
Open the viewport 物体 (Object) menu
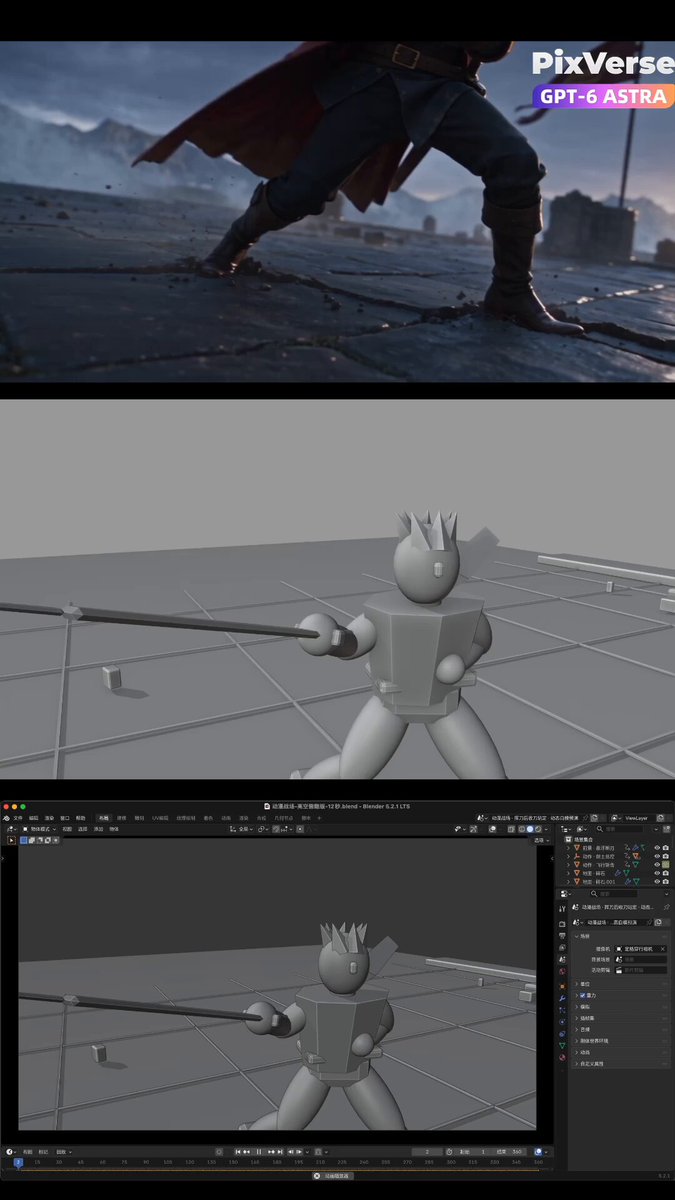pos(114,829)
